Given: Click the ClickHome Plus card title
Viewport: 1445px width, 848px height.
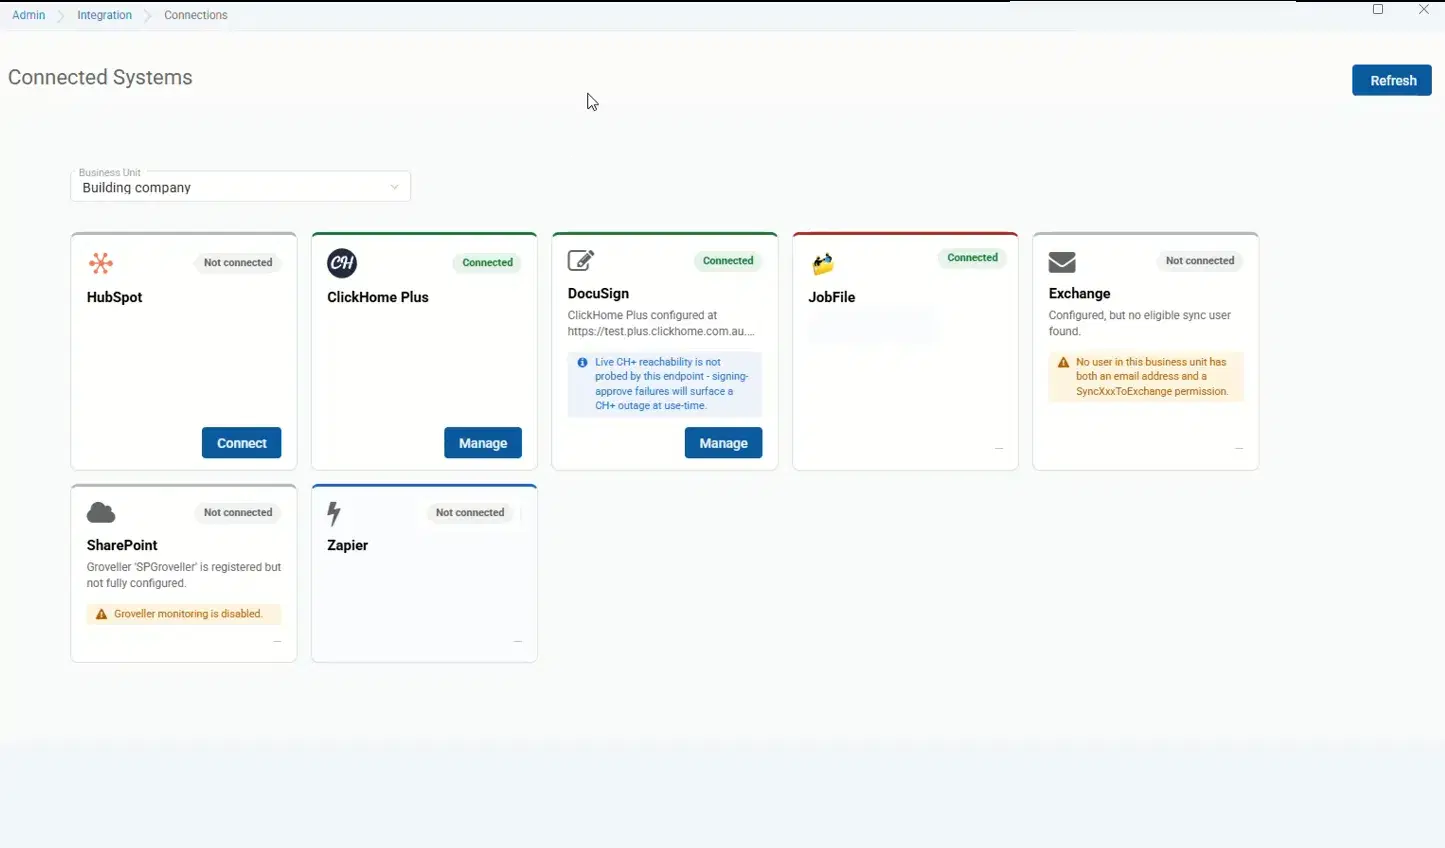Looking at the screenshot, I should [378, 297].
